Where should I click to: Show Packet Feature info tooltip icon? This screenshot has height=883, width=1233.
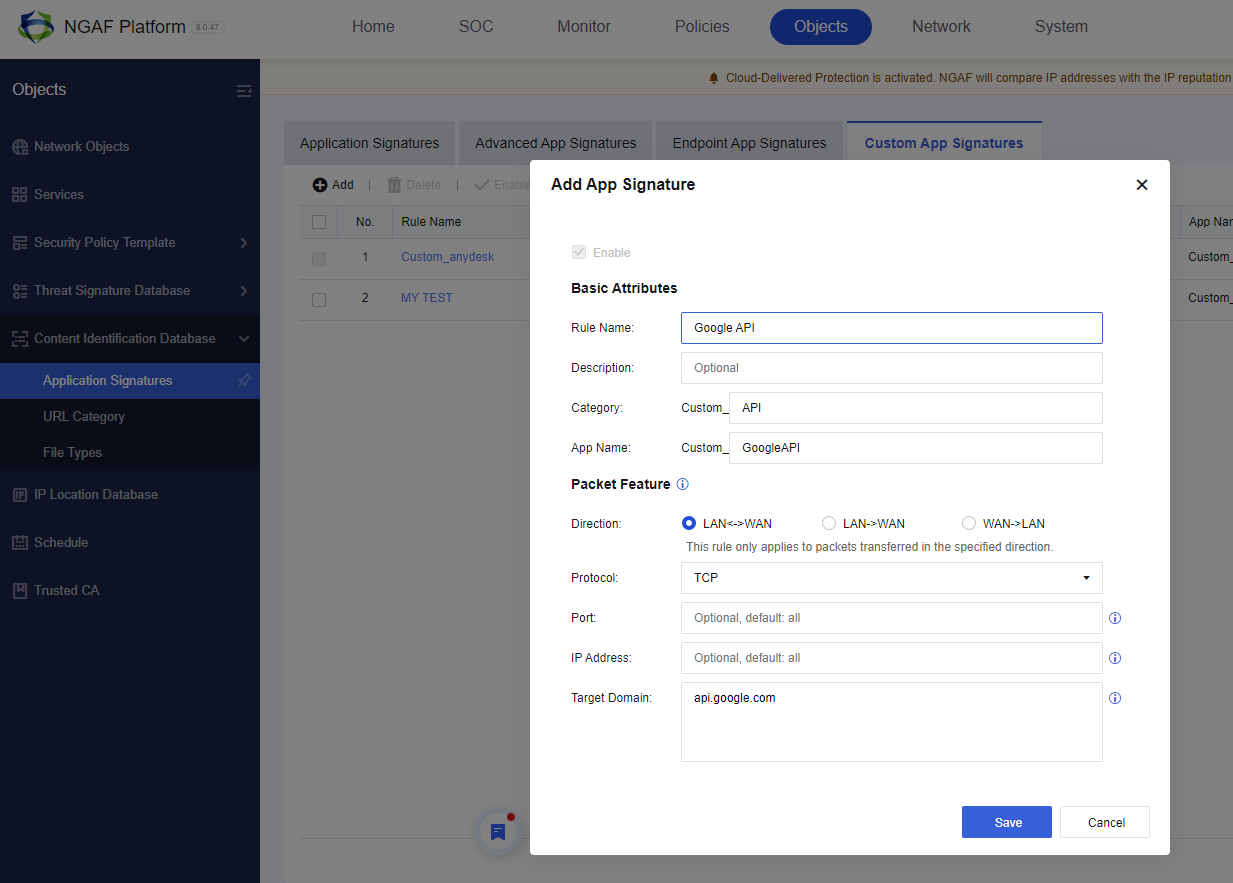tap(683, 484)
